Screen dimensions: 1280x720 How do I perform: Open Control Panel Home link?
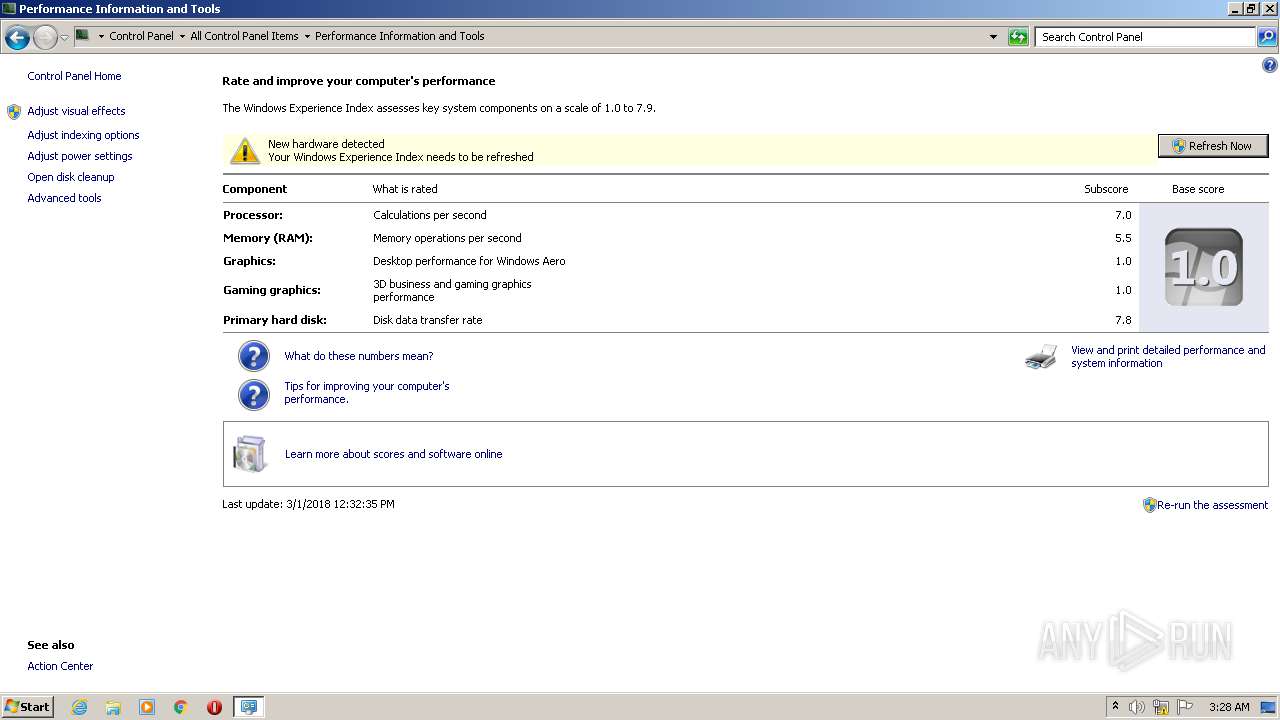coord(74,76)
